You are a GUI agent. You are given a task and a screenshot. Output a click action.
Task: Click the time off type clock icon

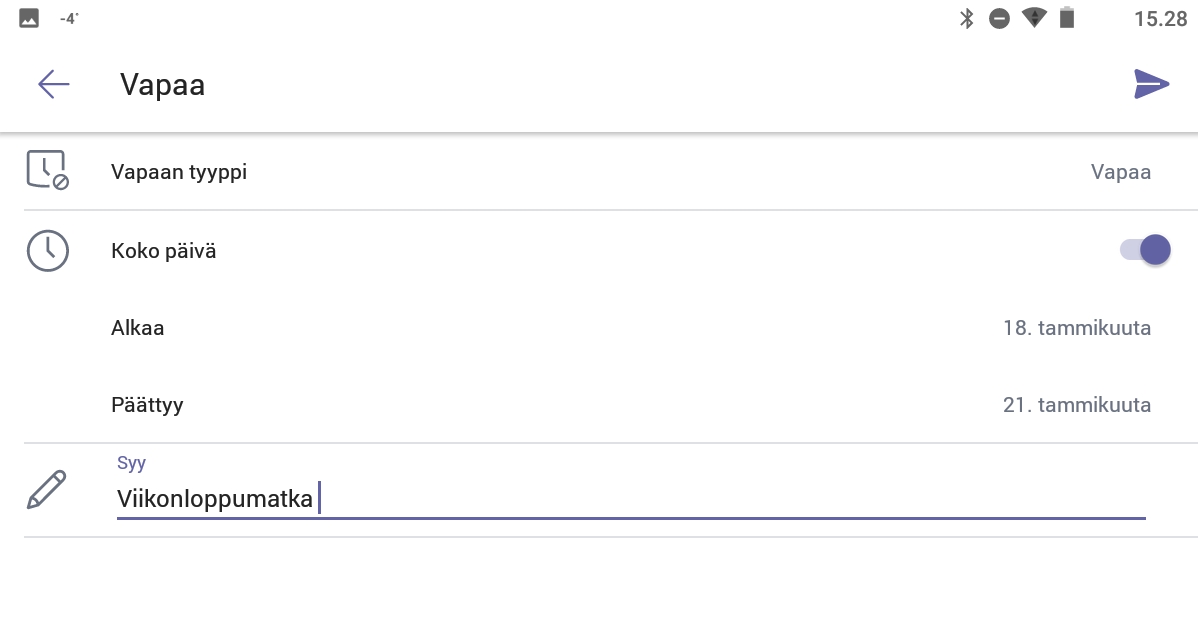(x=47, y=171)
